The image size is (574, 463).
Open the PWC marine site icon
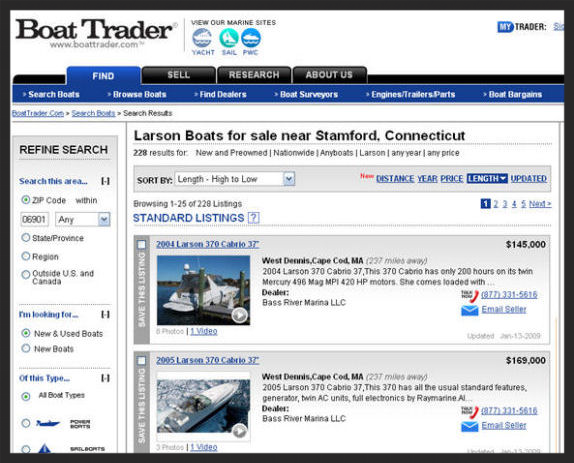coord(251,38)
